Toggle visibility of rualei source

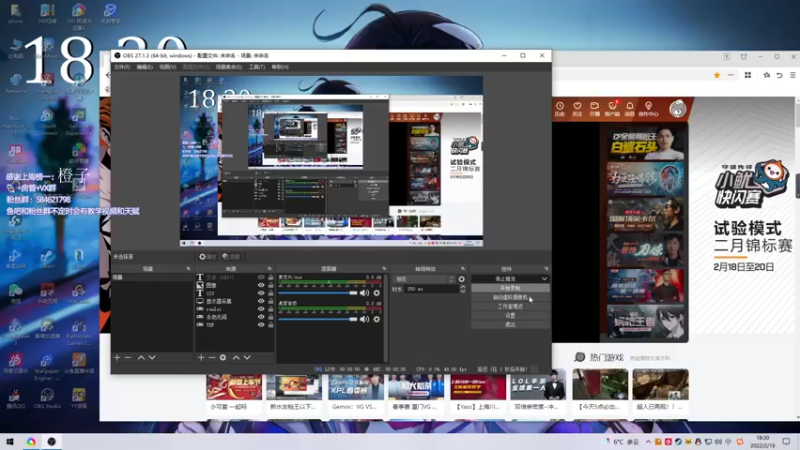tap(261, 309)
